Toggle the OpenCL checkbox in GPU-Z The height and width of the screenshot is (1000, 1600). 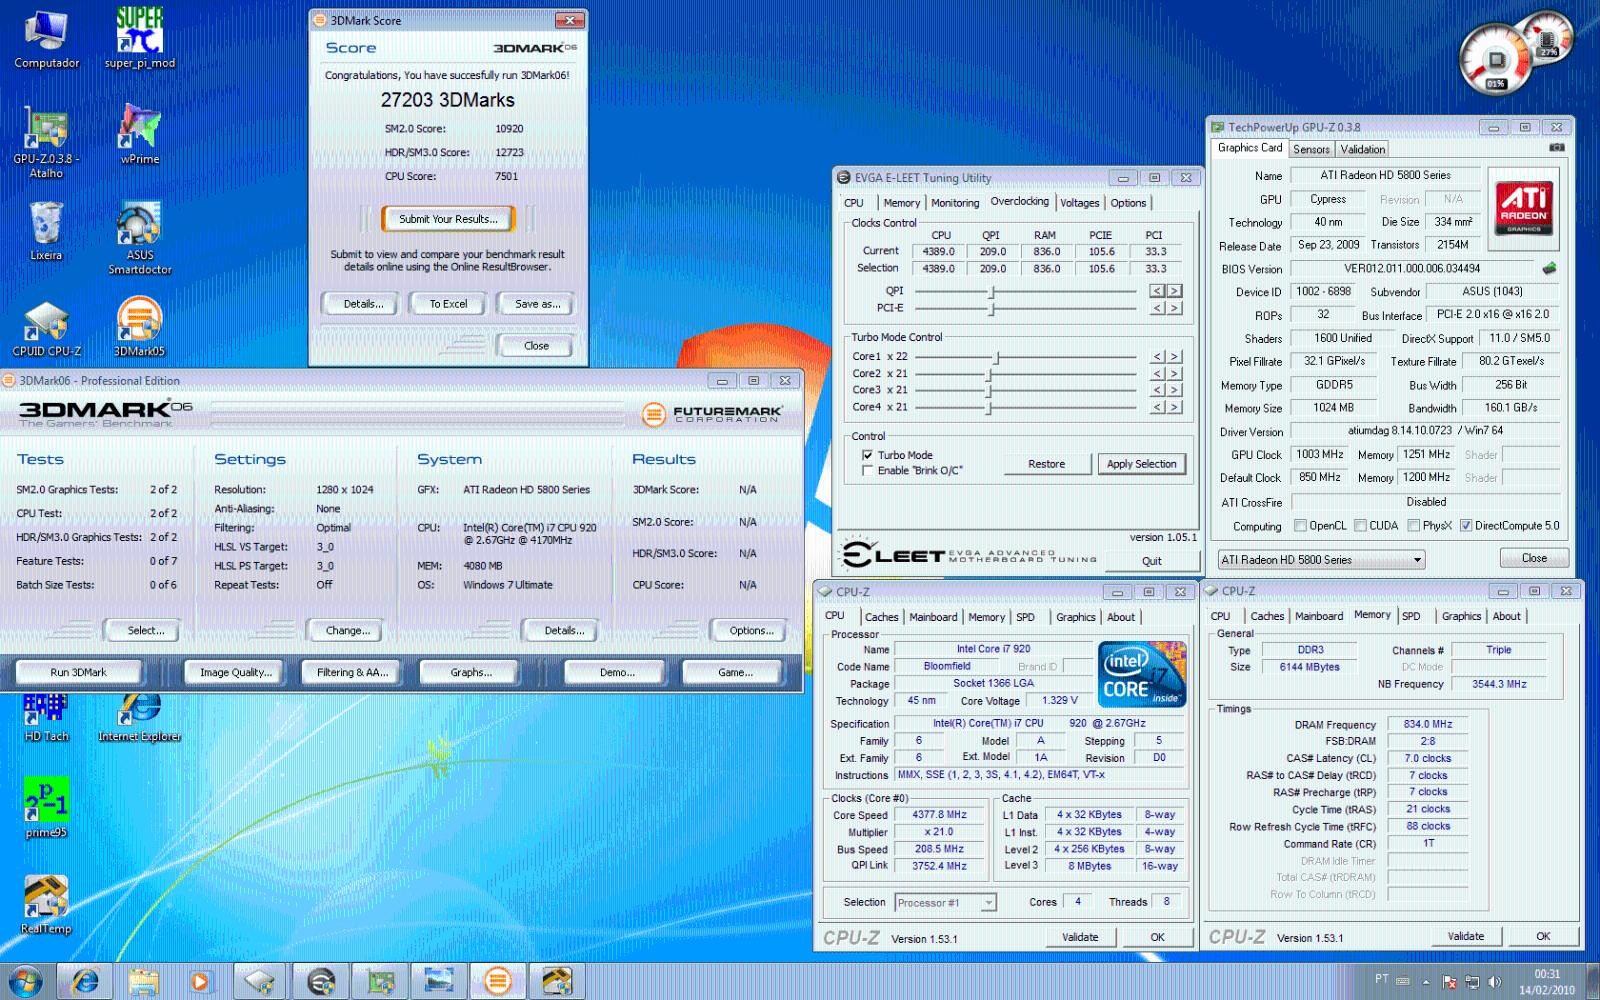(x=1300, y=526)
